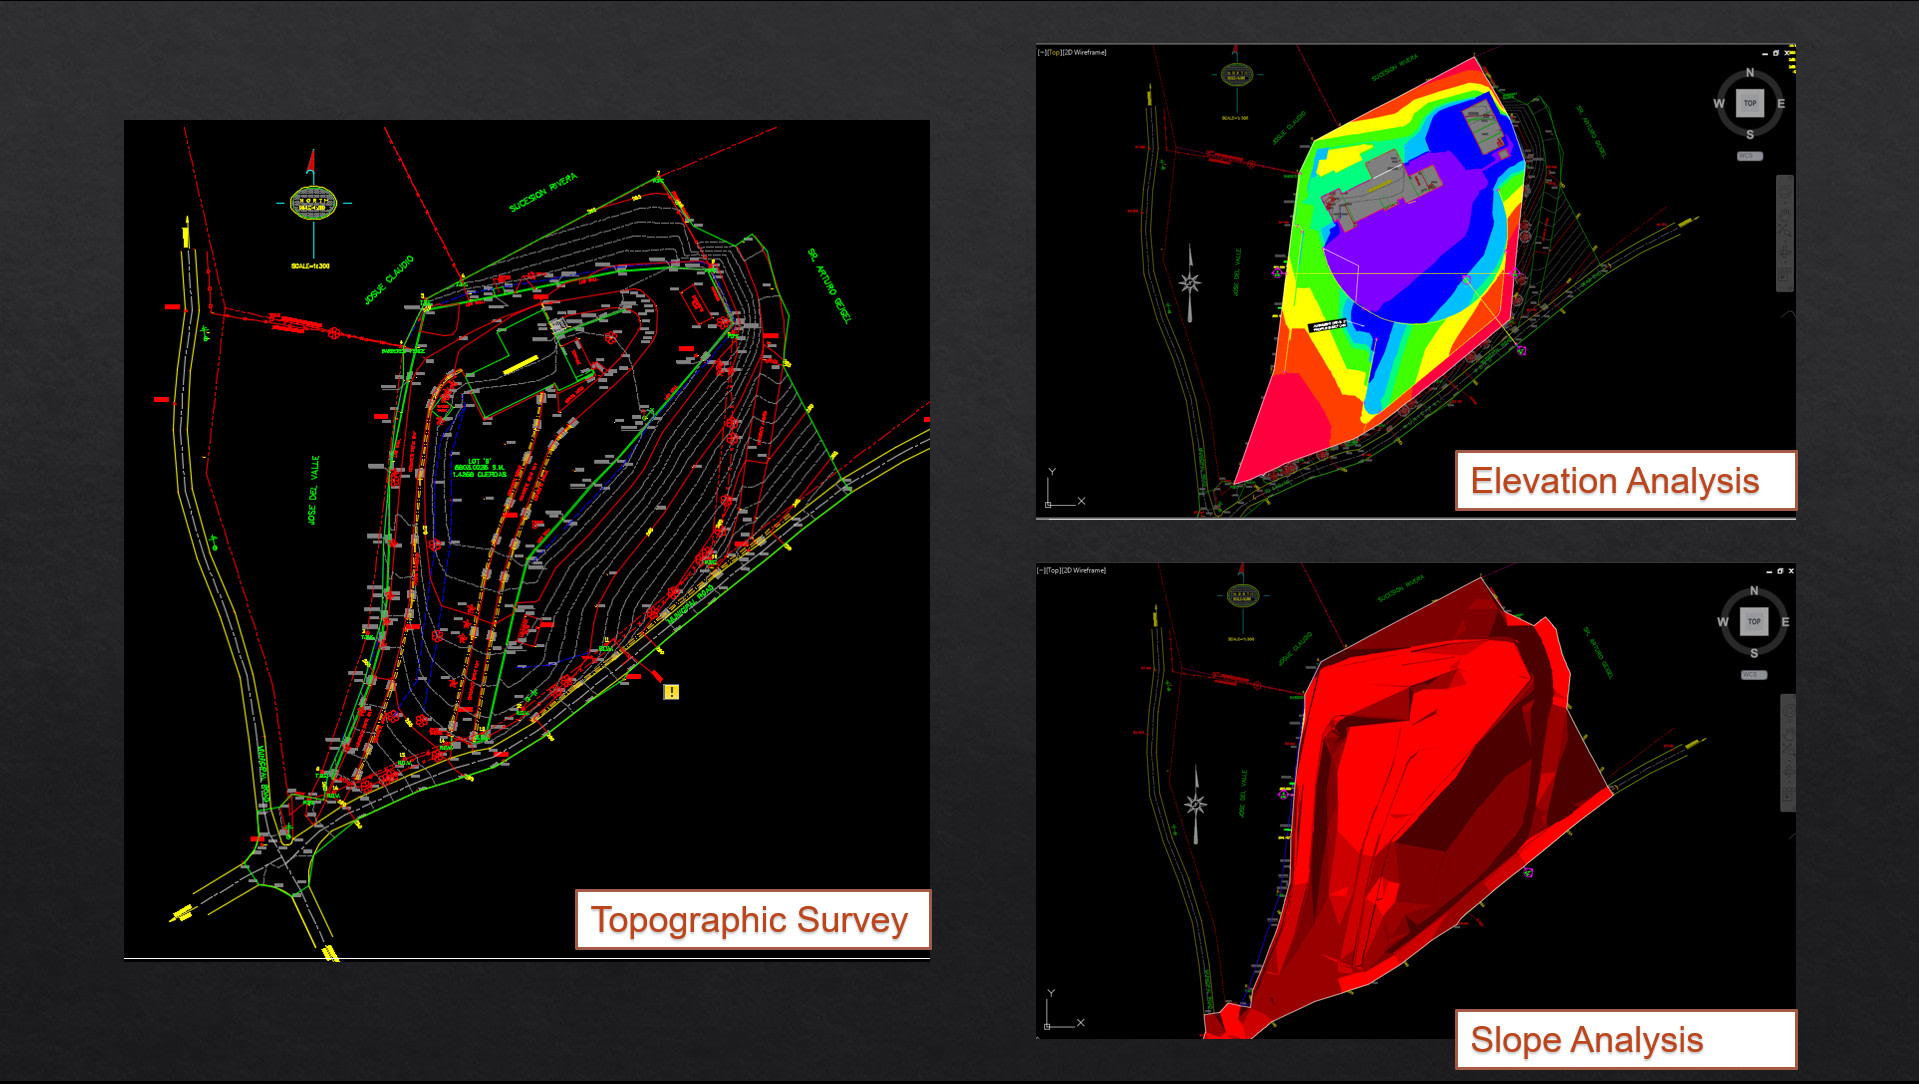Click the JOSE DEL VALLE label in the Topographic Survey
The width and height of the screenshot is (1919, 1084).
(x=313, y=490)
